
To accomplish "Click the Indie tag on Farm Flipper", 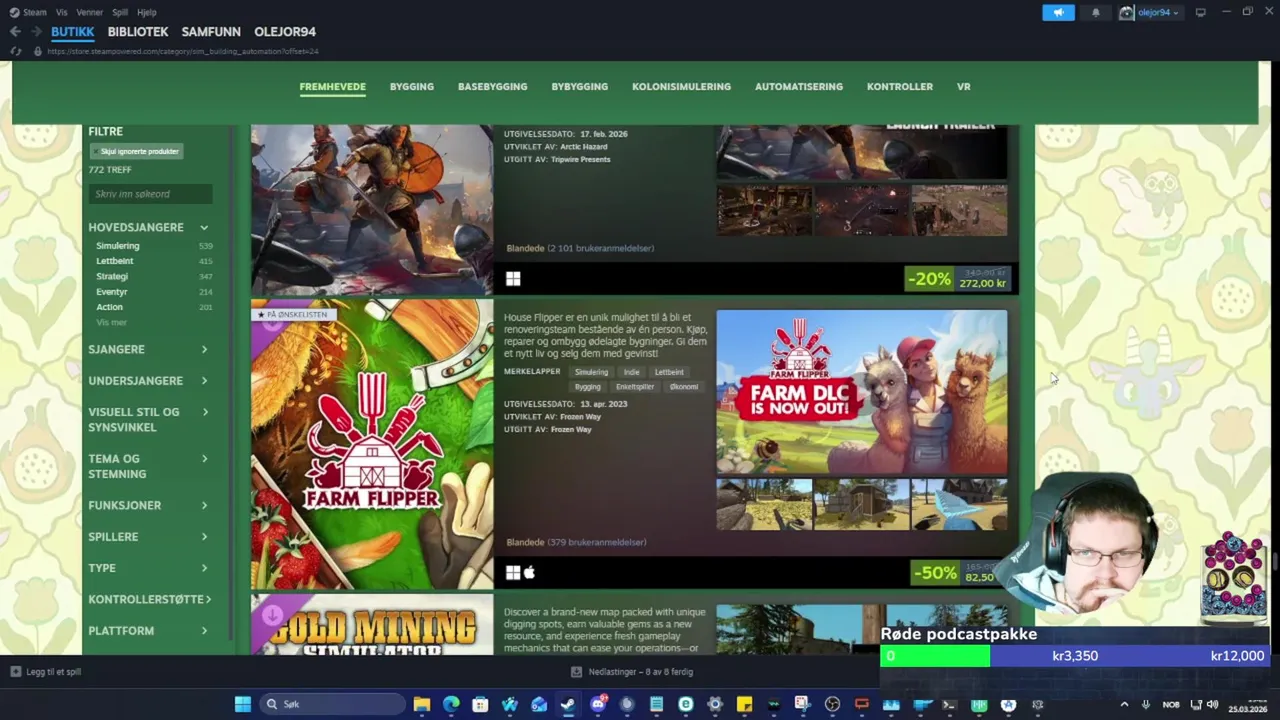I will [x=632, y=372].
